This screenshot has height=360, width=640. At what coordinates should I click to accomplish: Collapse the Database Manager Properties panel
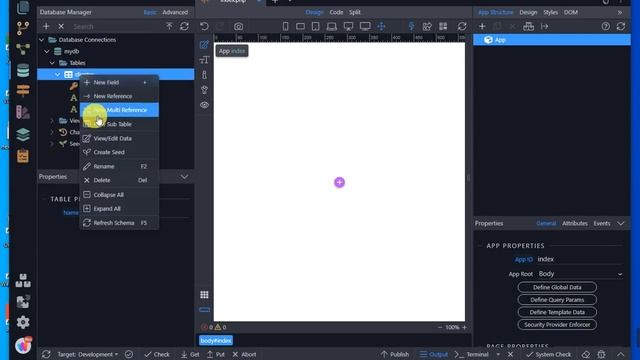[184, 177]
